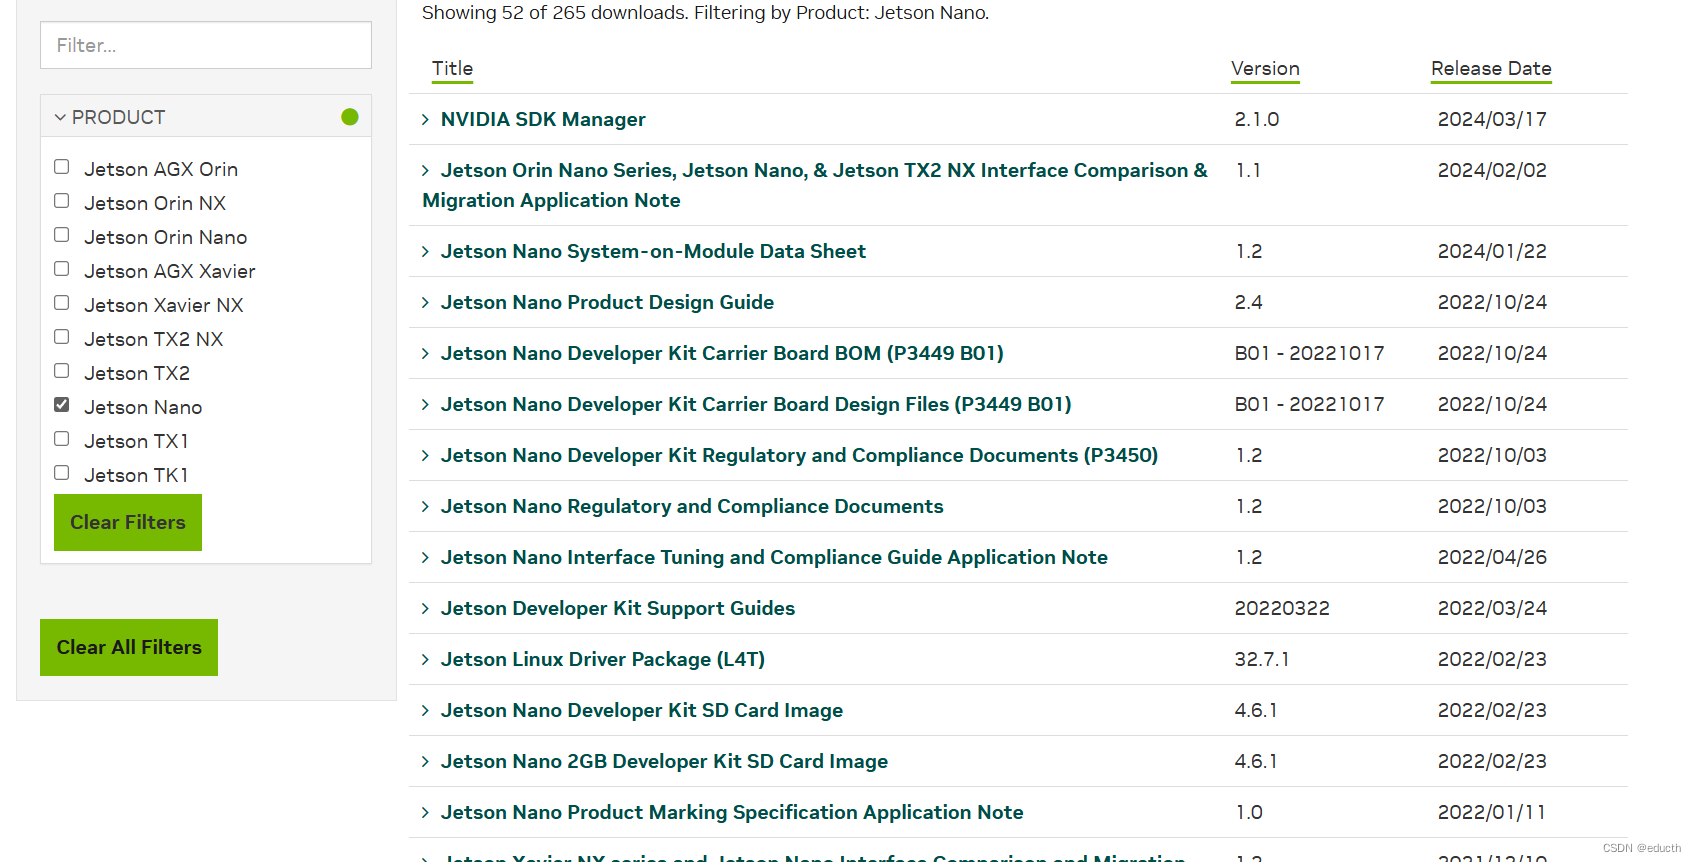Open Regulatory and Compliance Documents (P3450) link

[799, 455]
